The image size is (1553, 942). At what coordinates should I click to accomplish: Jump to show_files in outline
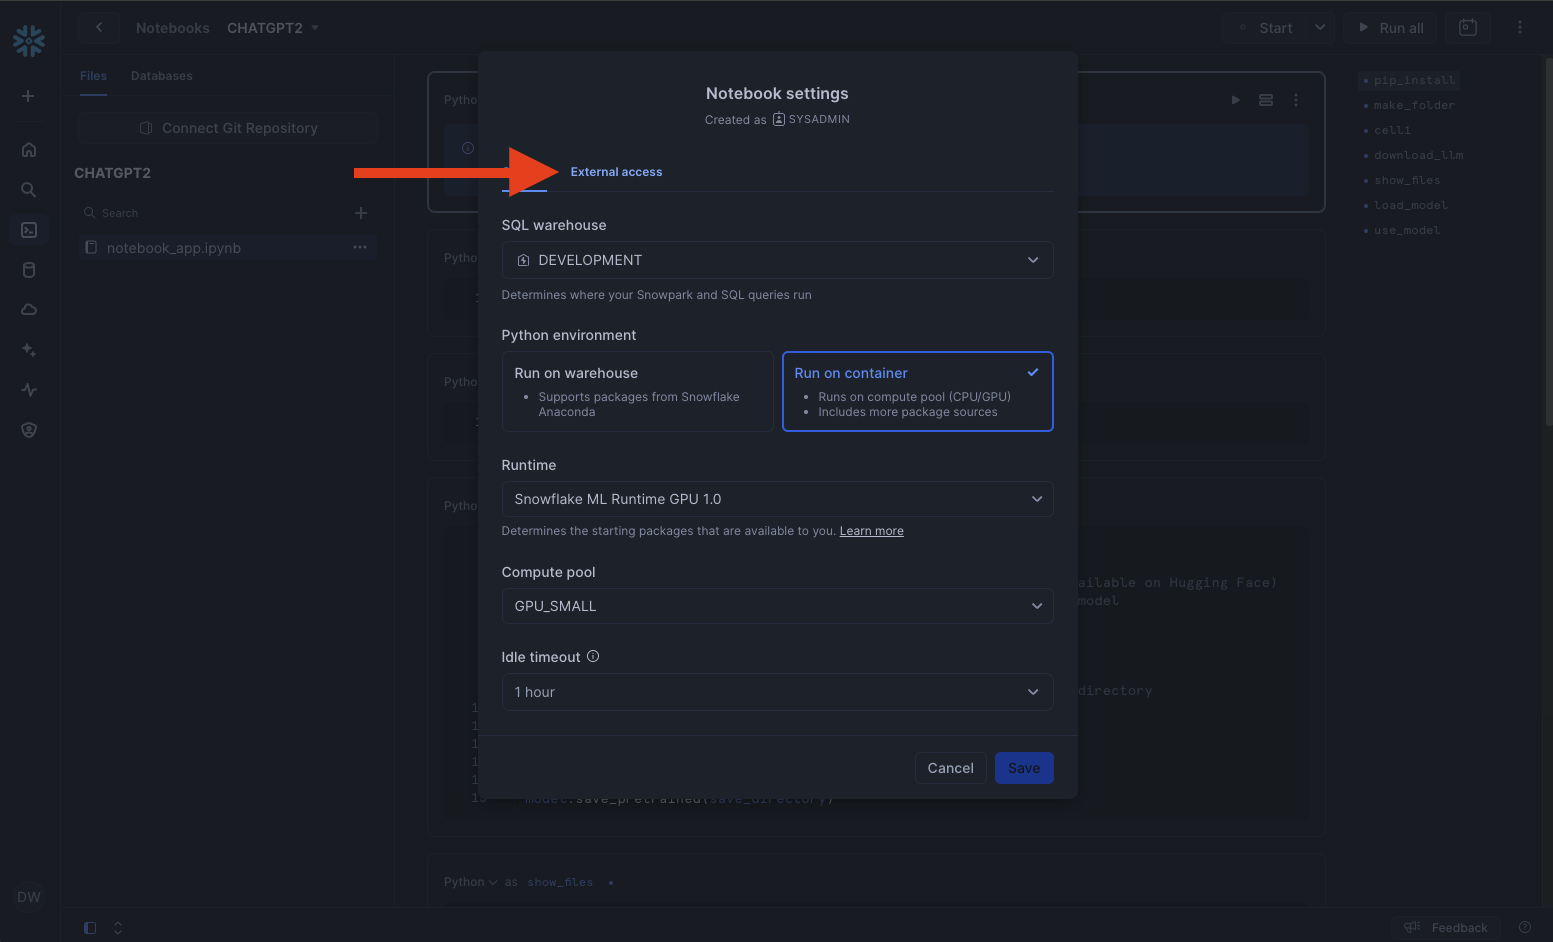click(1407, 180)
